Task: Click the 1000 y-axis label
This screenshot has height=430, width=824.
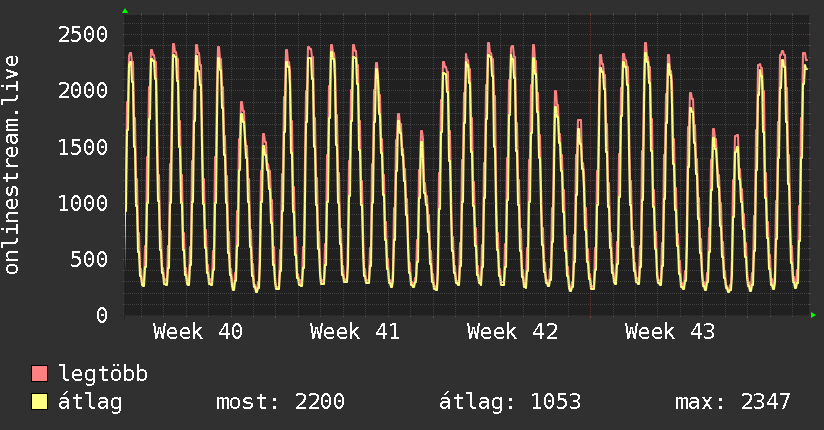Action: pyautogui.click(x=83, y=203)
